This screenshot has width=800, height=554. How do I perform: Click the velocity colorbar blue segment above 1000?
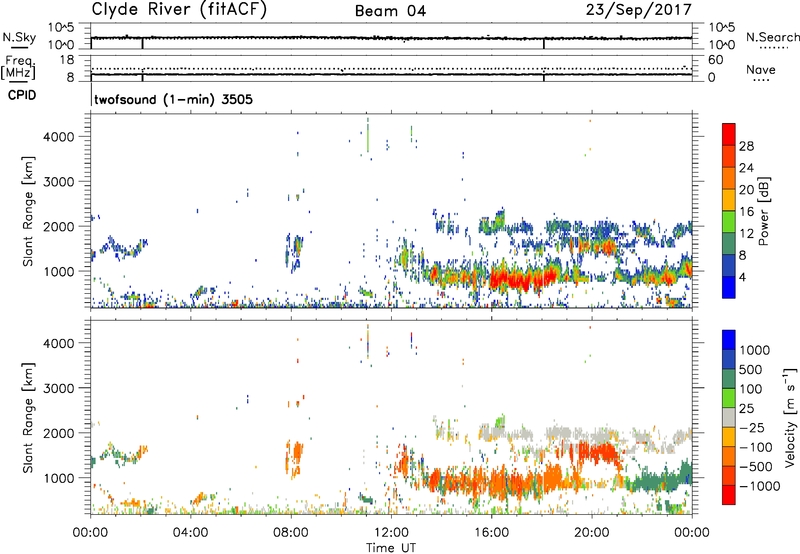(729, 340)
